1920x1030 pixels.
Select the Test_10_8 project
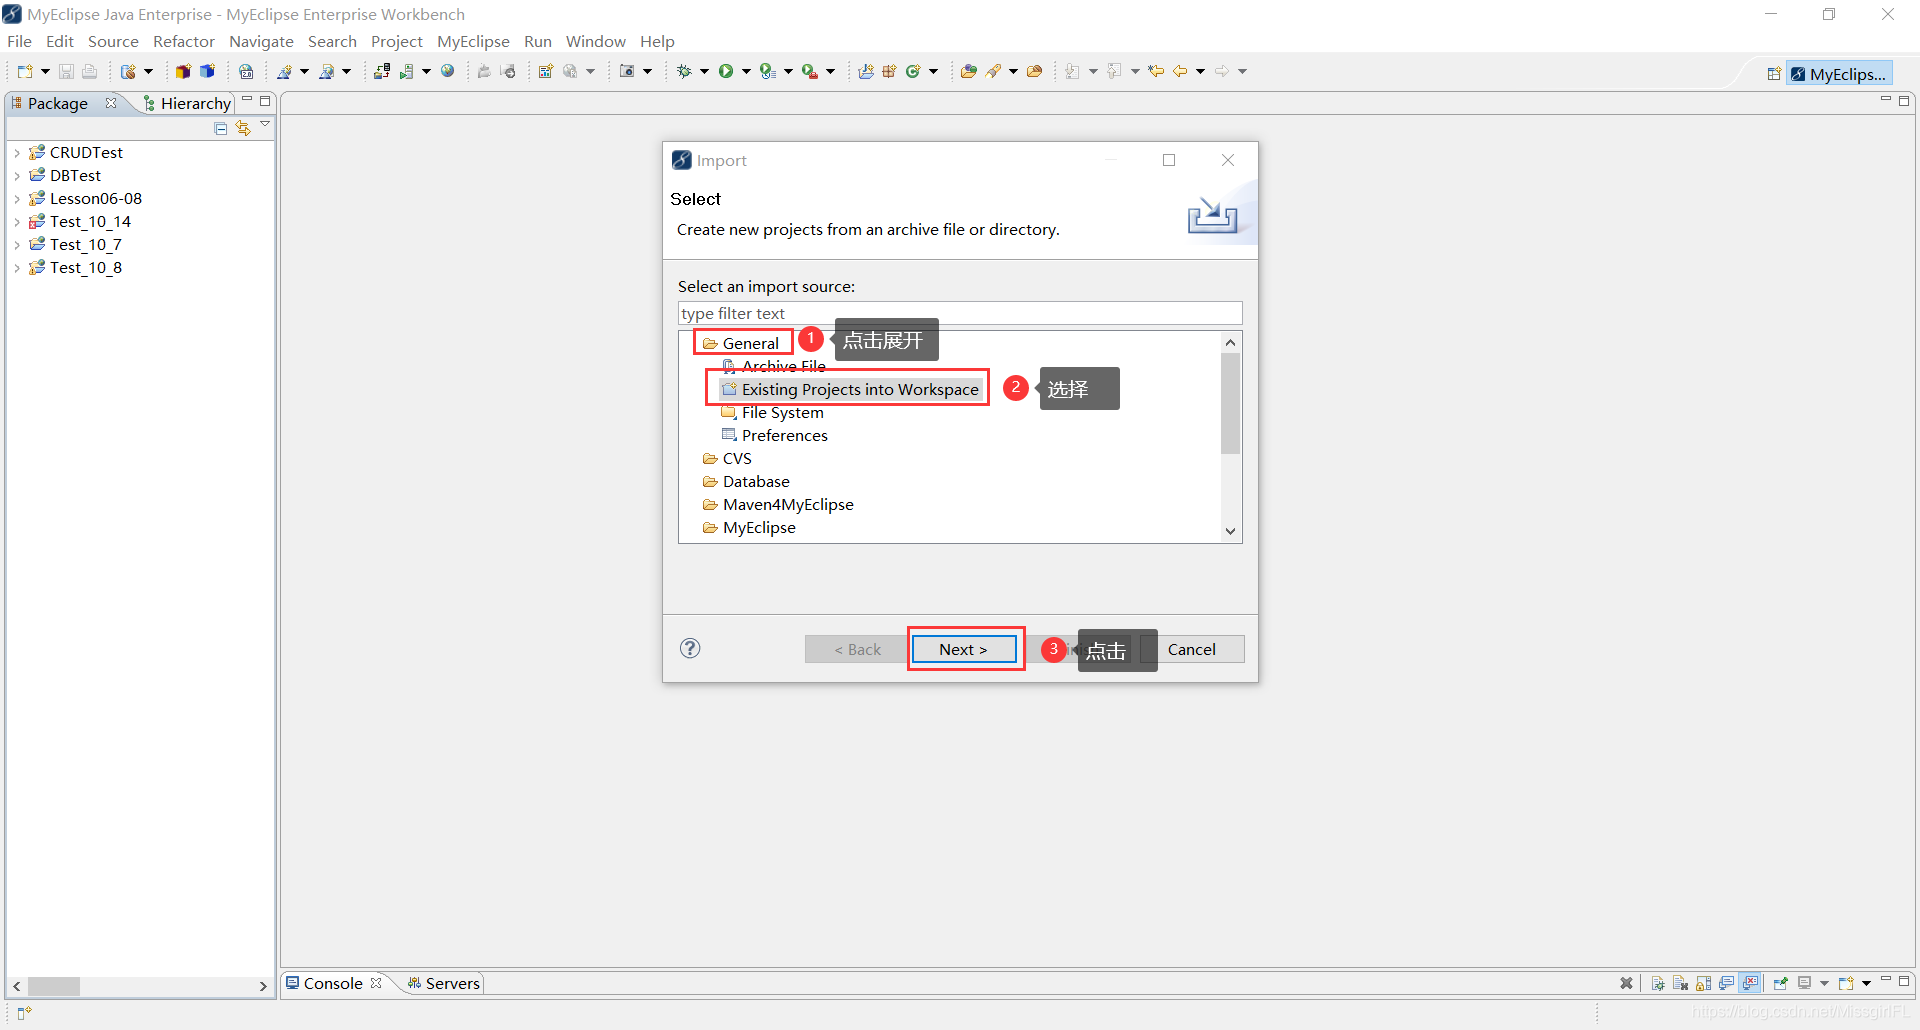(x=76, y=268)
